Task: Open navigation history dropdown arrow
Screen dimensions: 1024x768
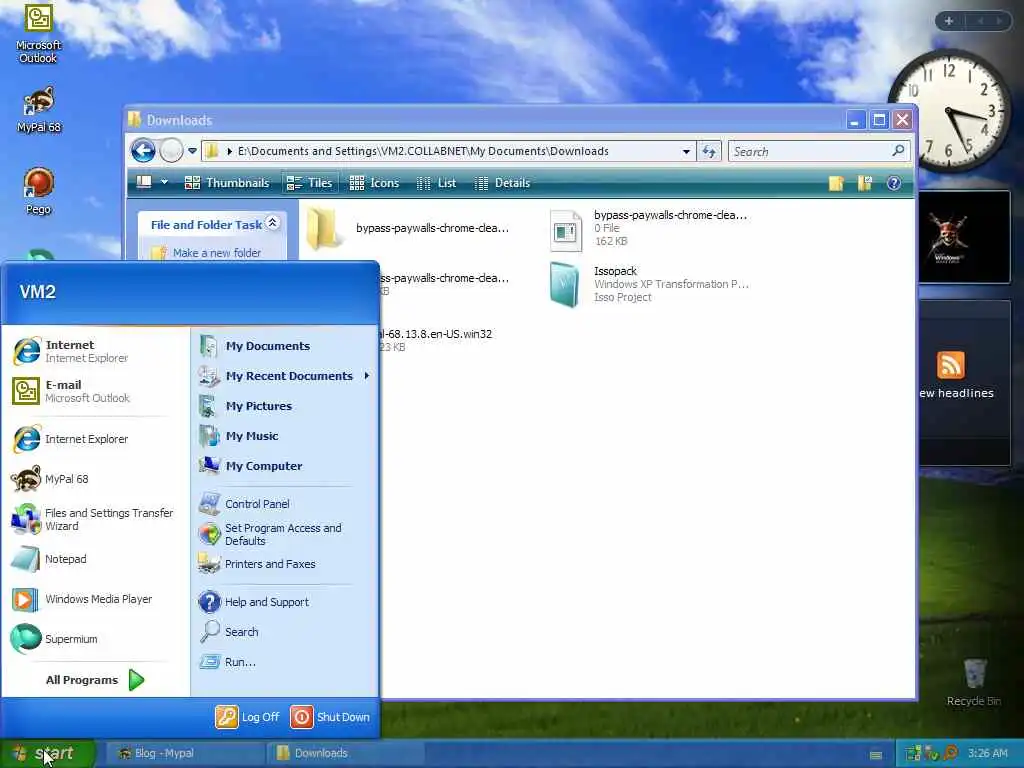Action: tap(192, 151)
